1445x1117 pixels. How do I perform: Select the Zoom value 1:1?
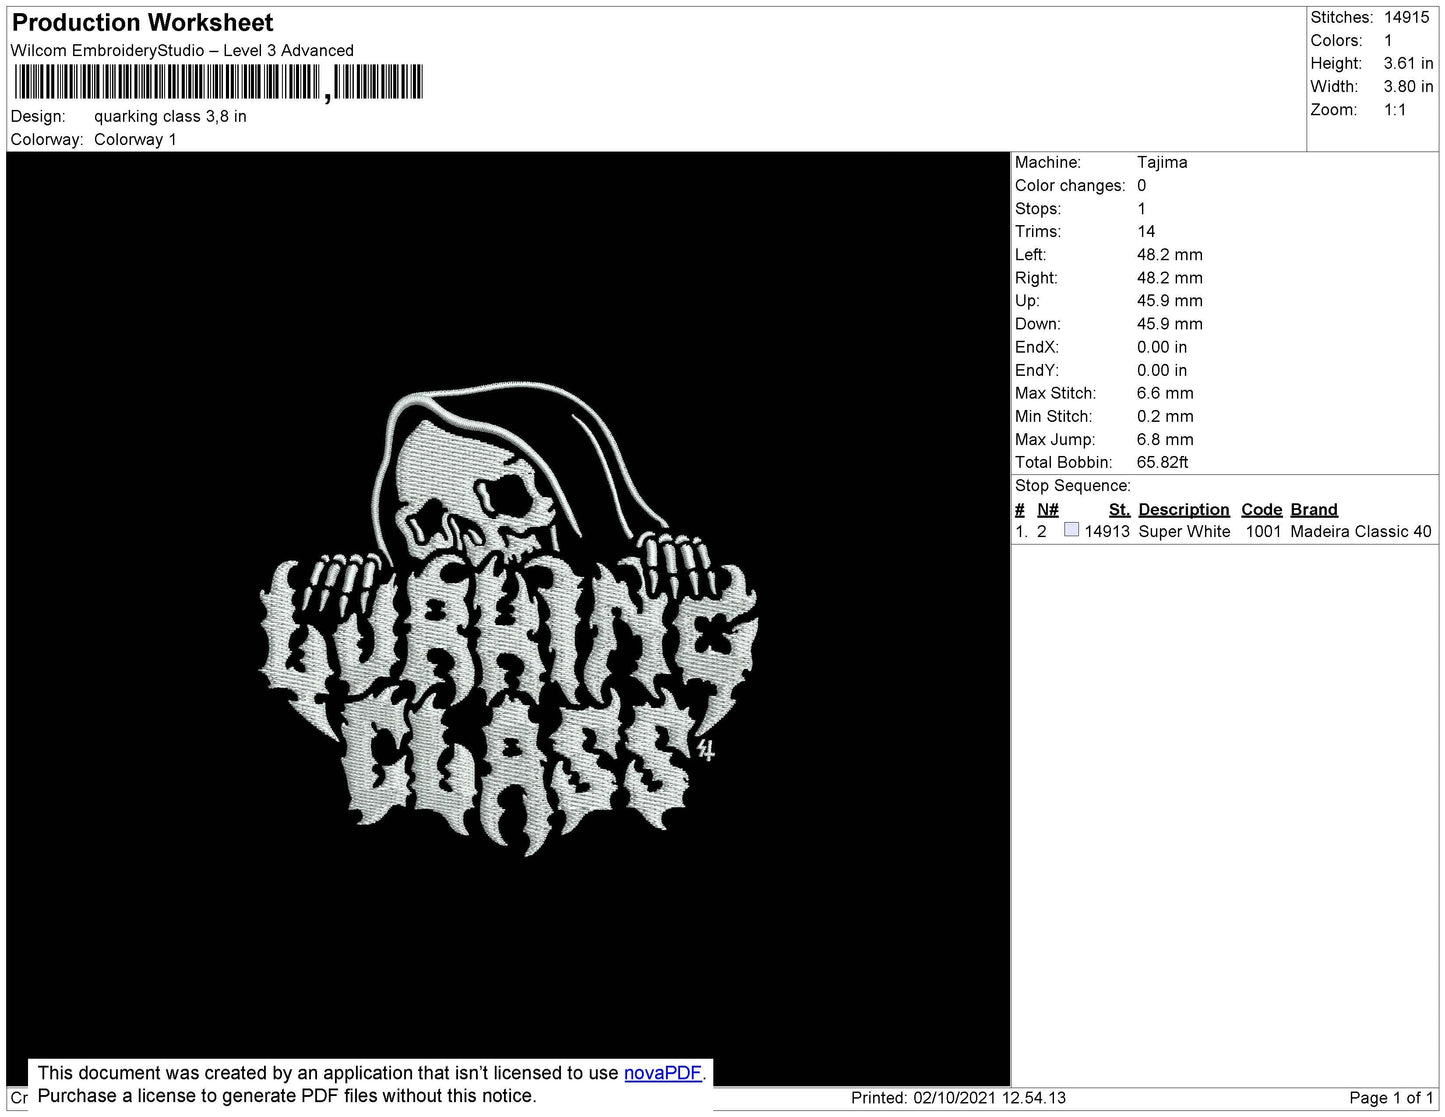click(1395, 110)
